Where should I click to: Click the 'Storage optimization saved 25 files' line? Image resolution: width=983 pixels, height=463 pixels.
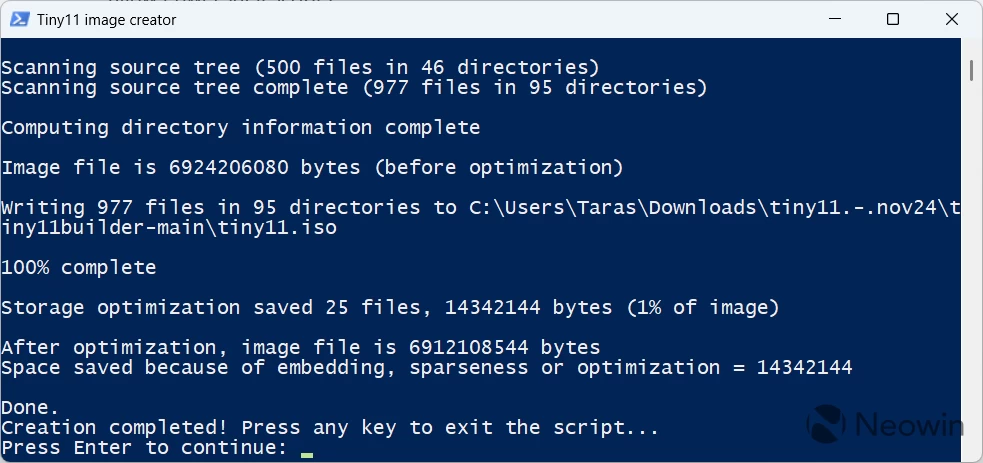pos(390,308)
